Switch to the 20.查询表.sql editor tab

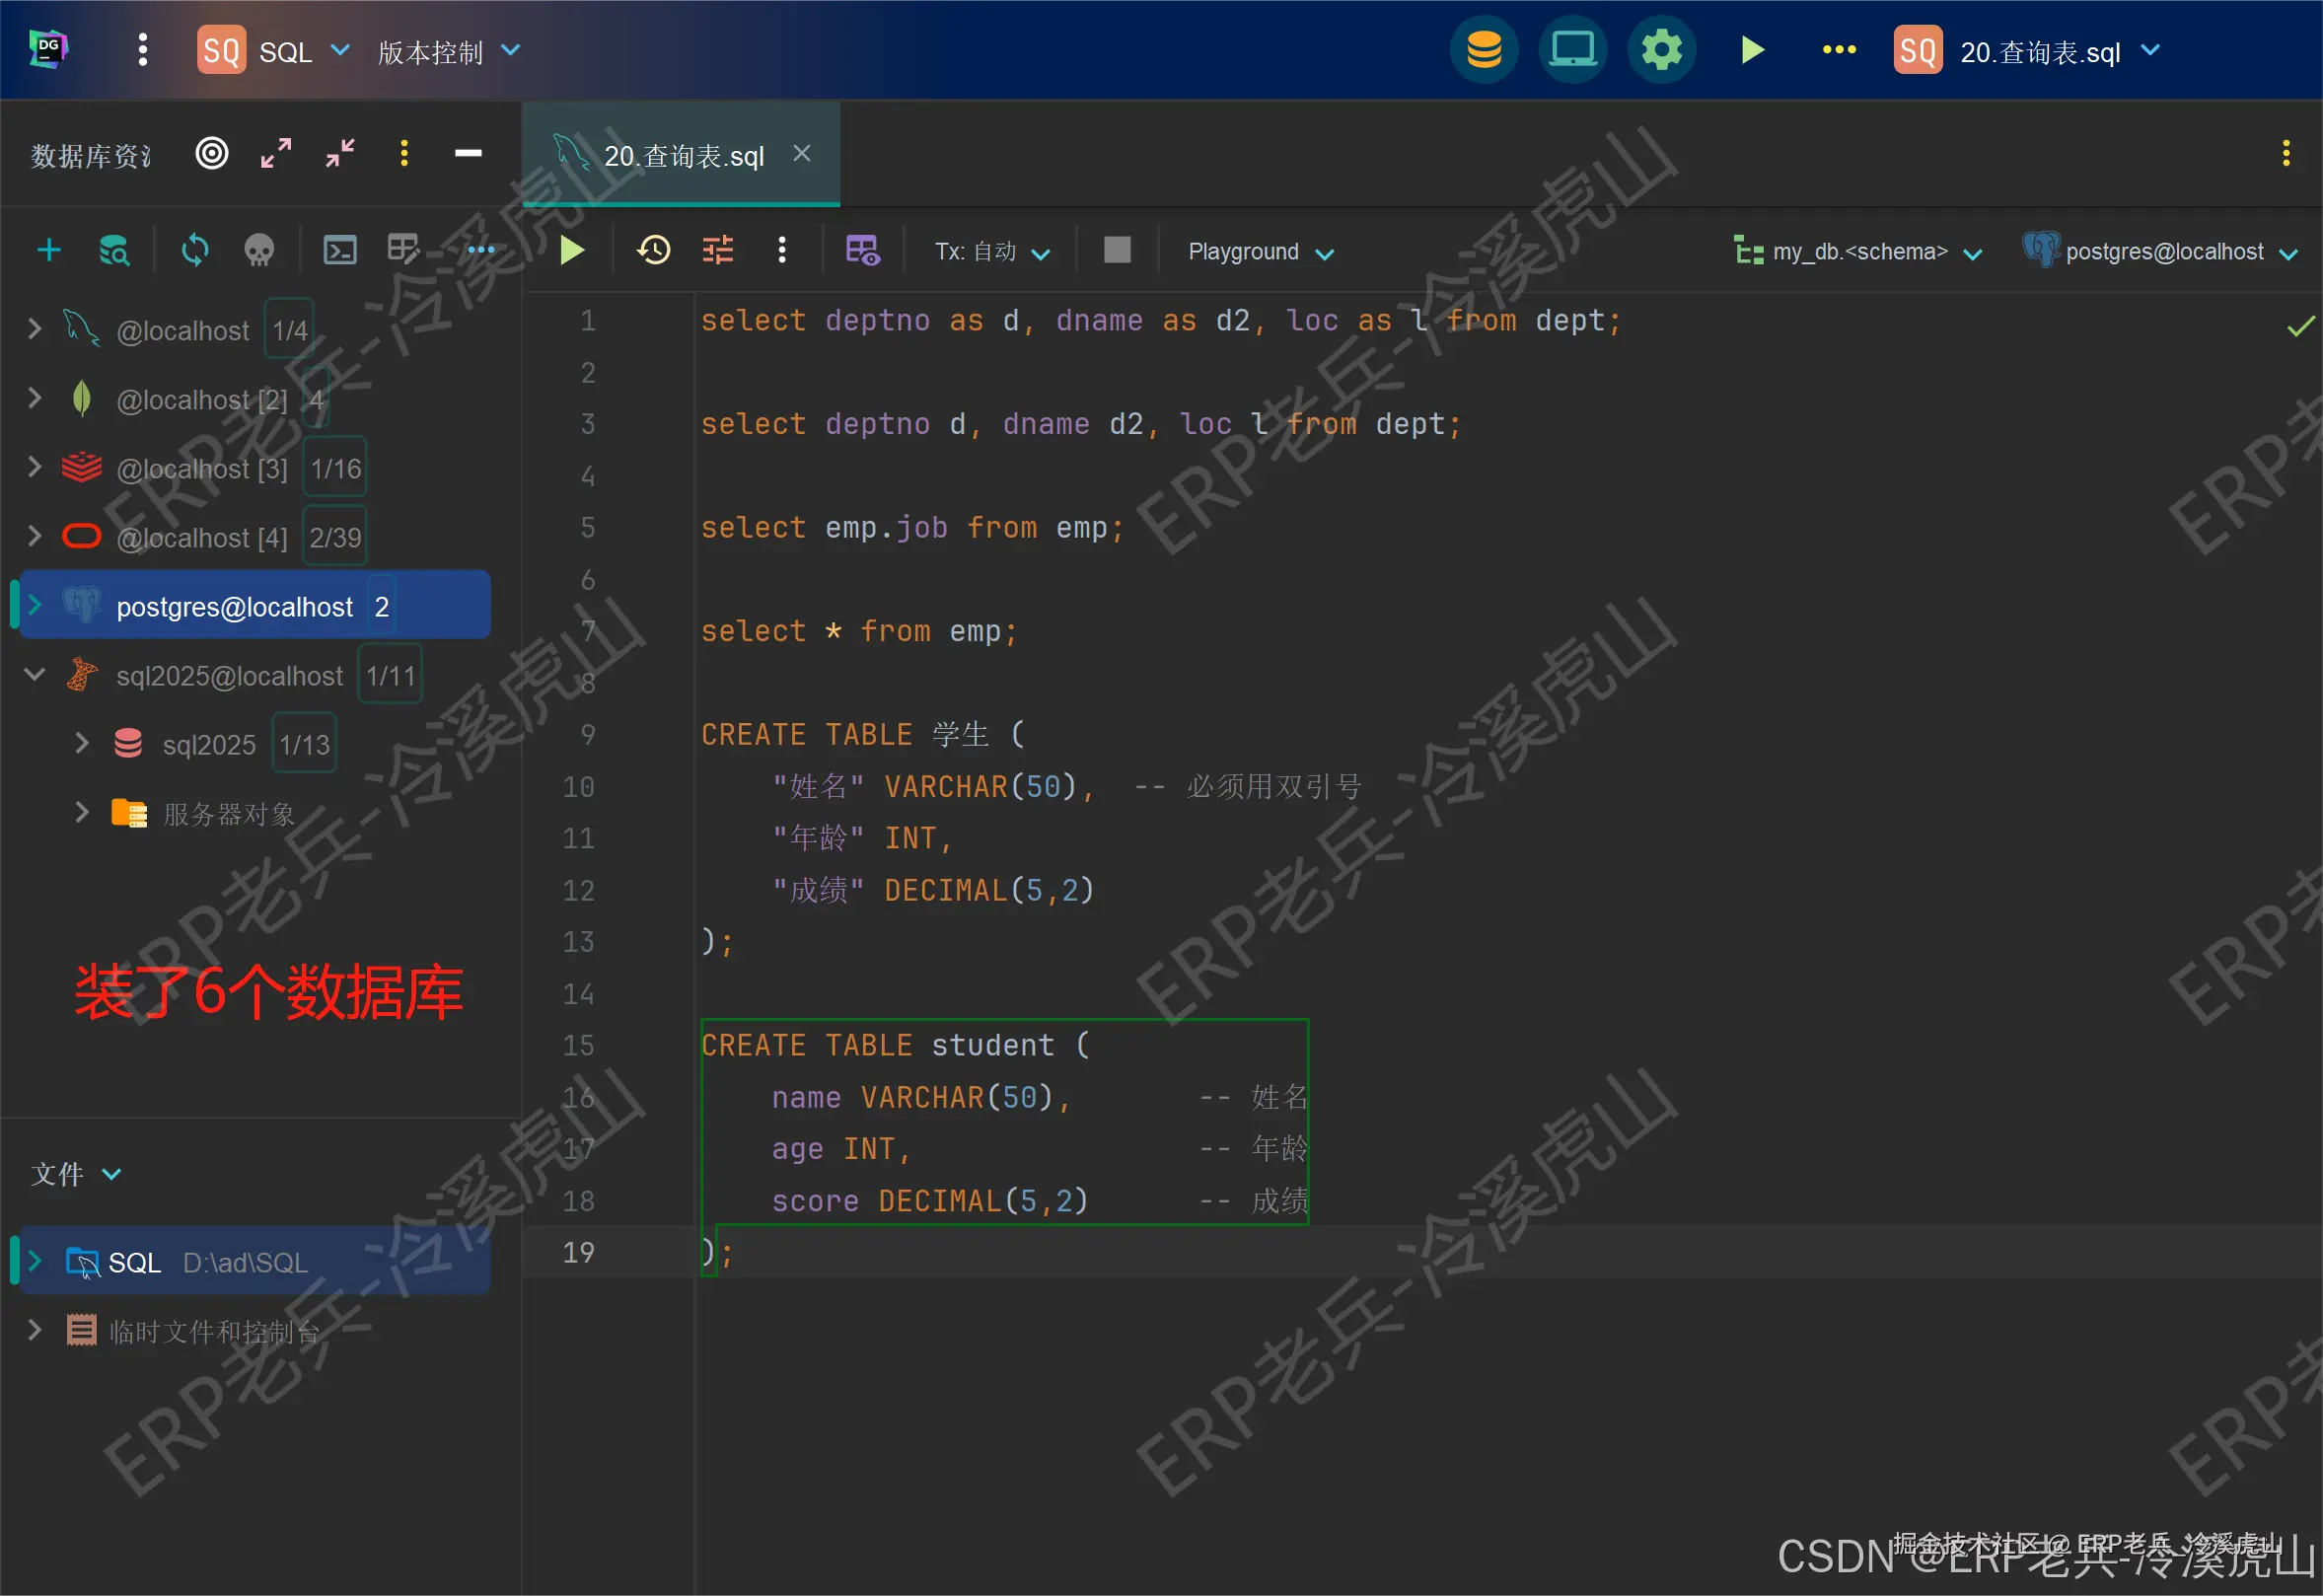click(x=683, y=156)
